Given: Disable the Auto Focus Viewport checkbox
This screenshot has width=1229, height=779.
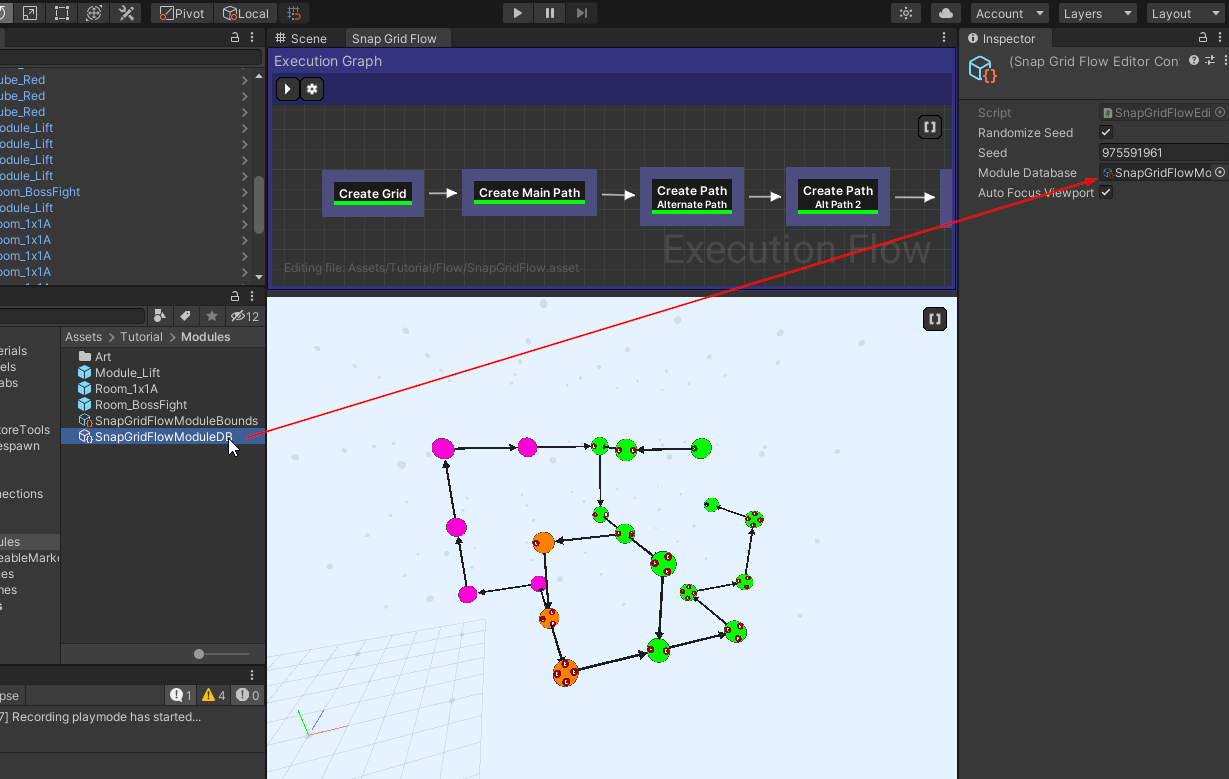Looking at the screenshot, I should tap(1106, 193).
